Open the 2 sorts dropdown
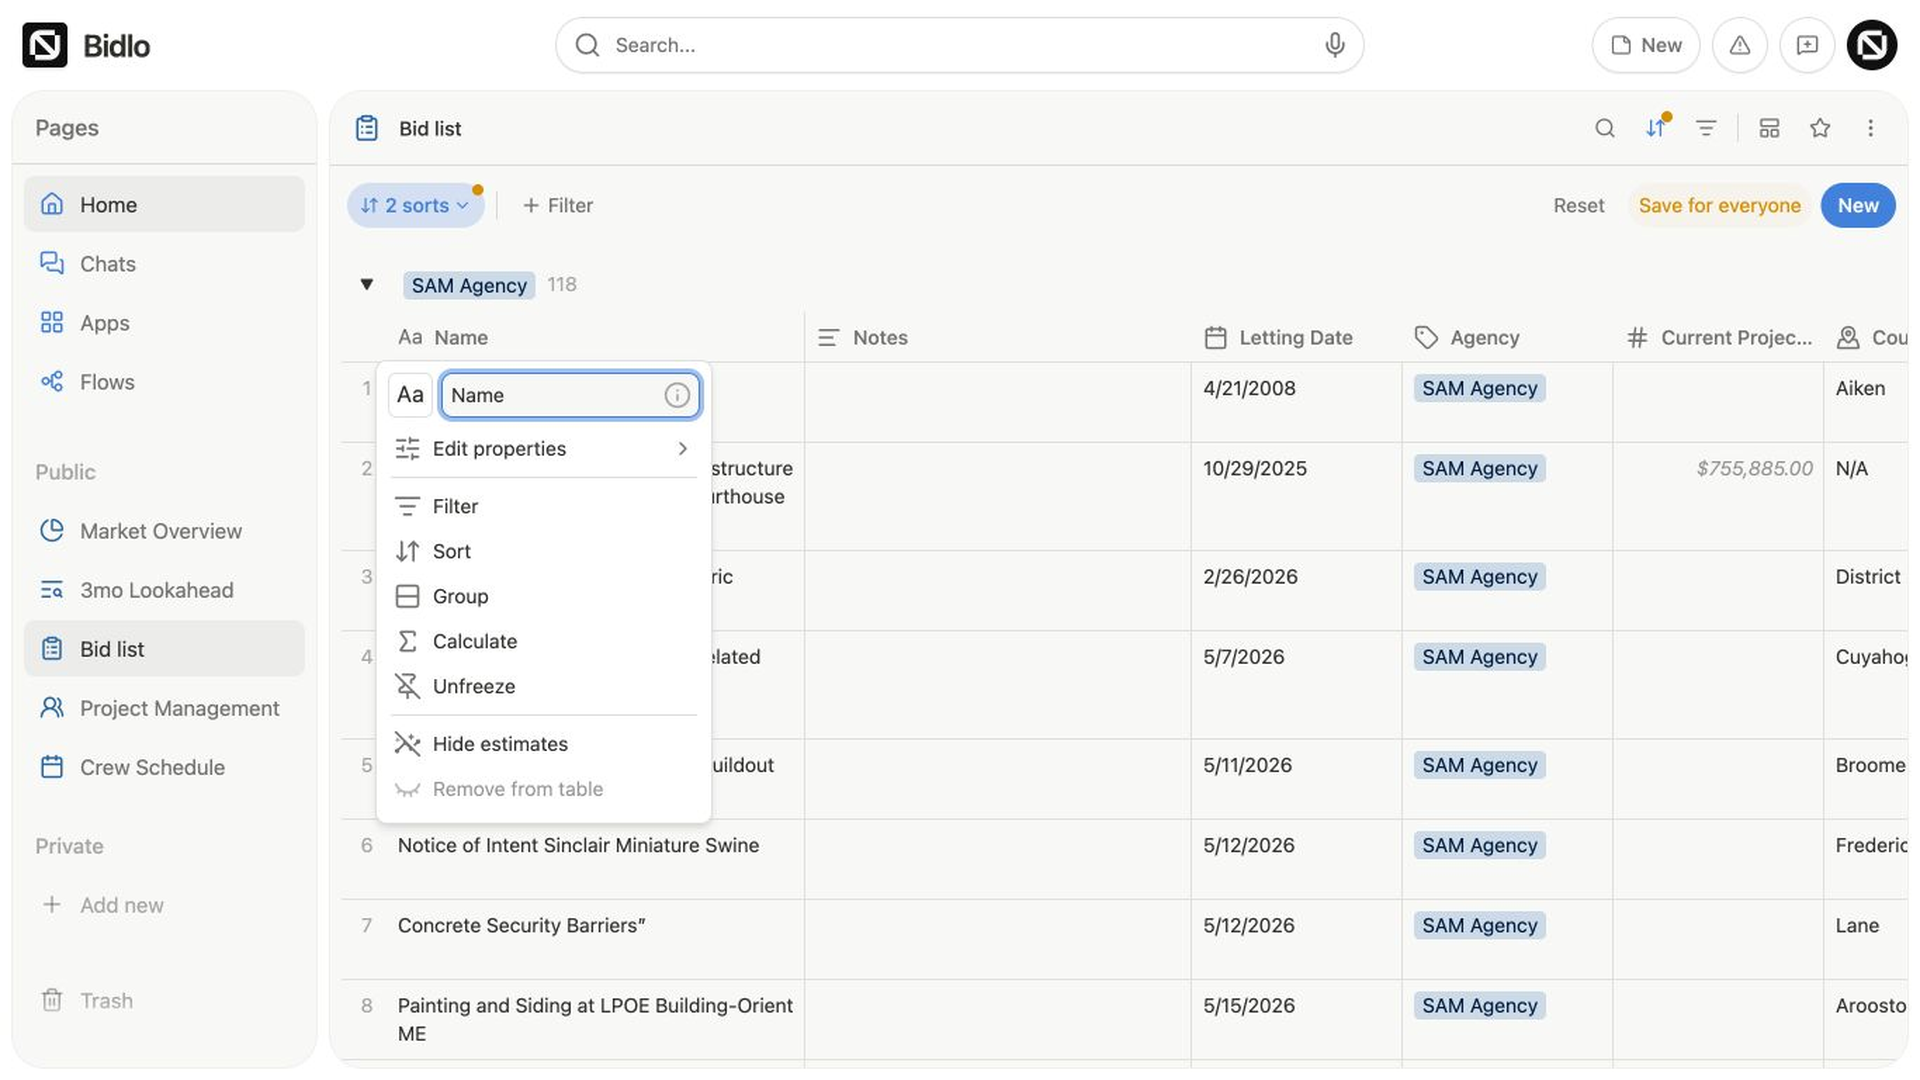This screenshot has height=1080, width=1920. [415, 205]
